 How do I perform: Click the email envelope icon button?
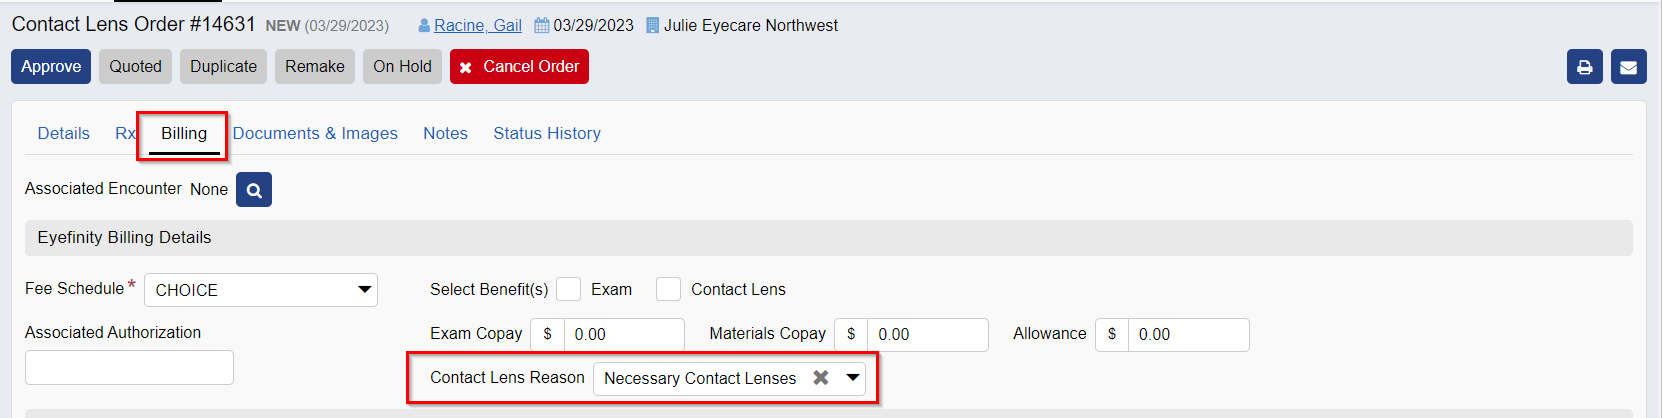click(1628, 67)
